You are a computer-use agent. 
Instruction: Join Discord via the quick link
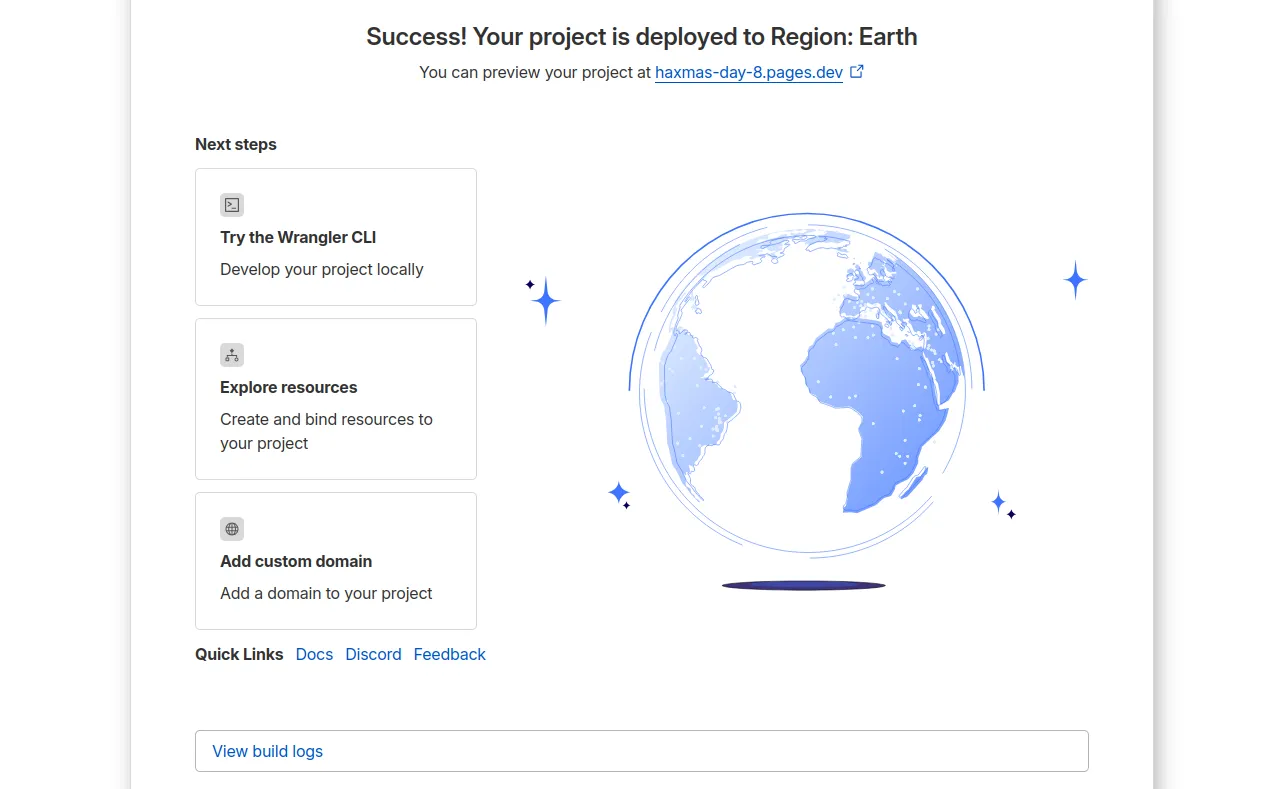(x=373, y=654)
